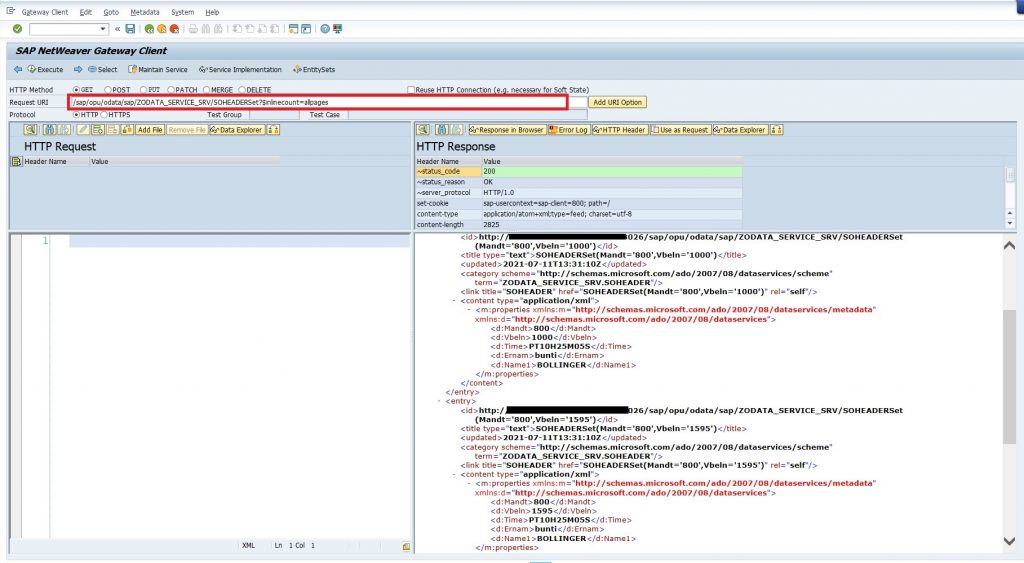This screenshot has width=1024, height=563.
Task: Open the Goto menu
Action: pos(111,12)
